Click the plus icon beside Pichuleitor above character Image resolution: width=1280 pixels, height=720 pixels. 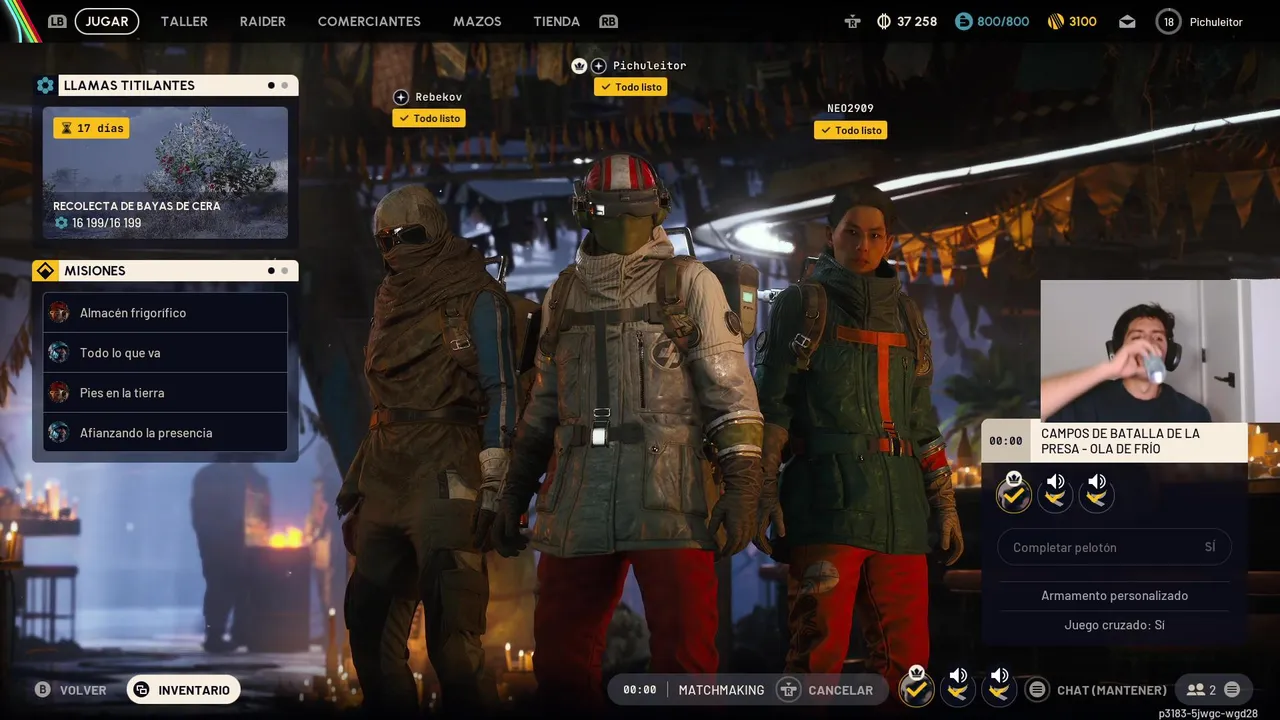click(x=599, y=66)
